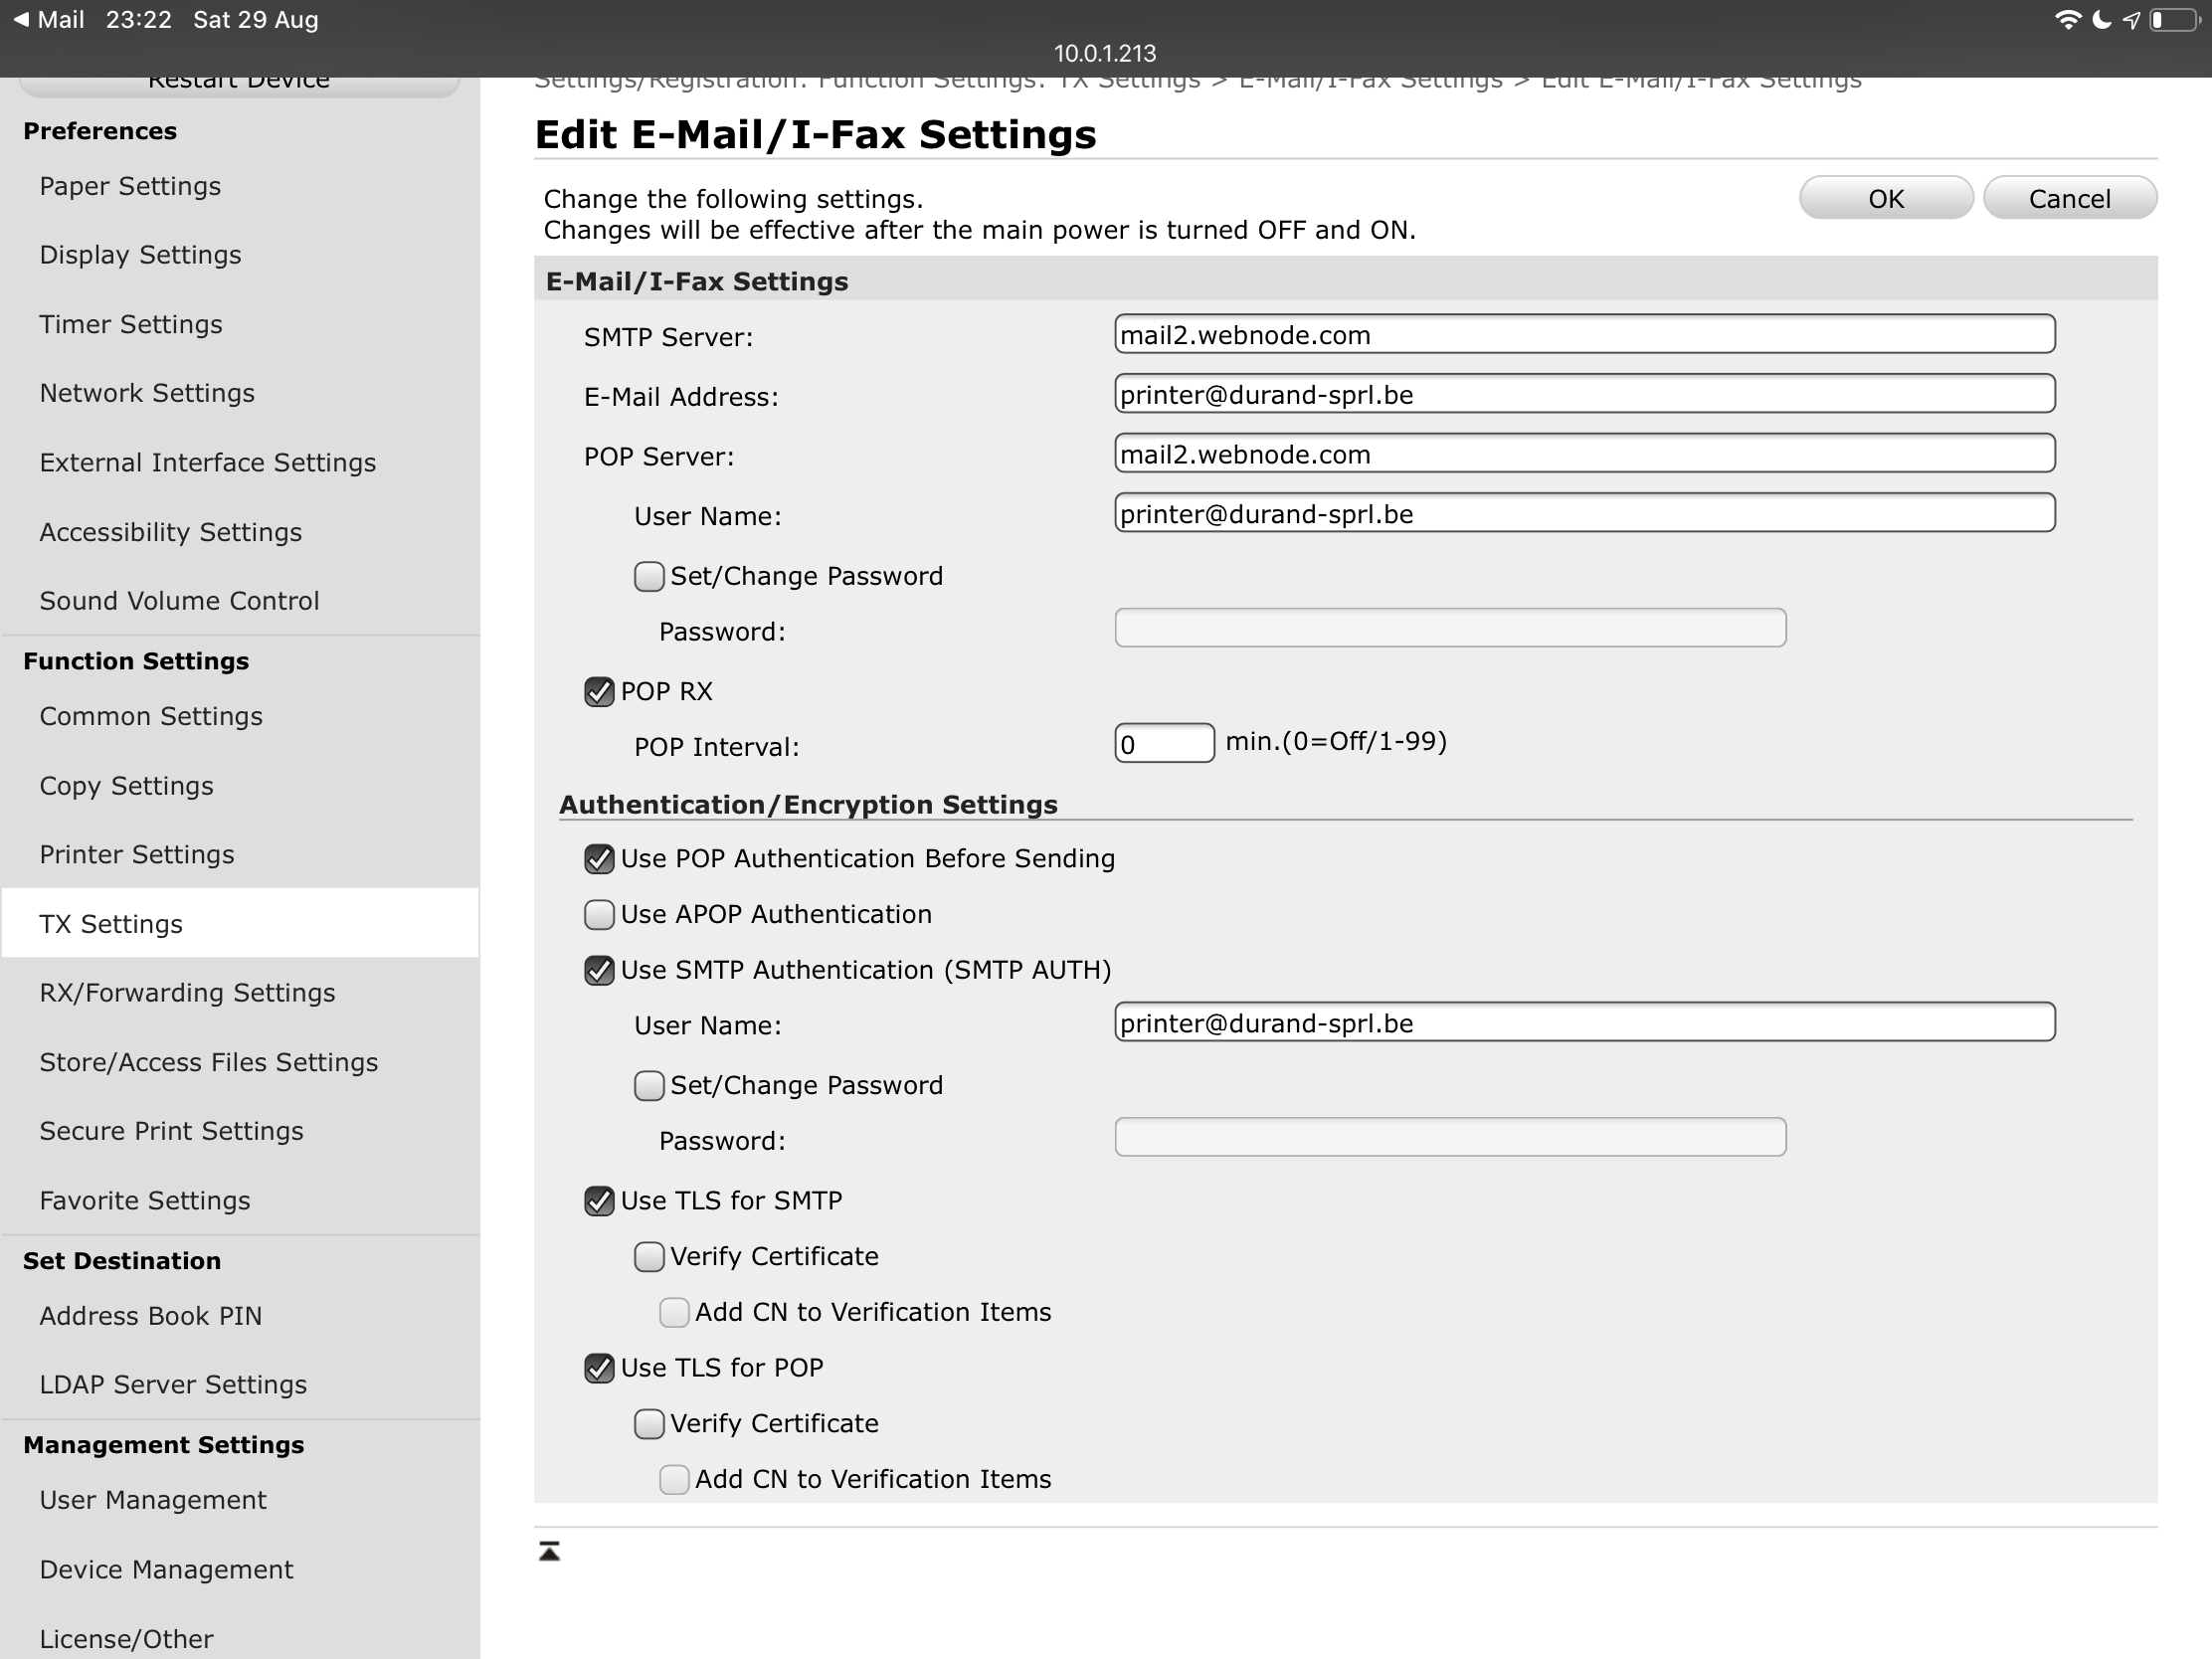Disable Use SMTP Authentication (SMTP AUTH)
Viewport: 2212px width, 1659px height.
tap(599, 971)
